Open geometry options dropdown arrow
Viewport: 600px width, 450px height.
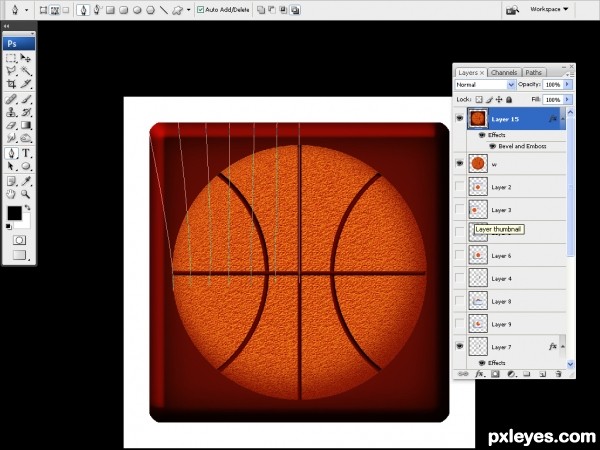188,10
